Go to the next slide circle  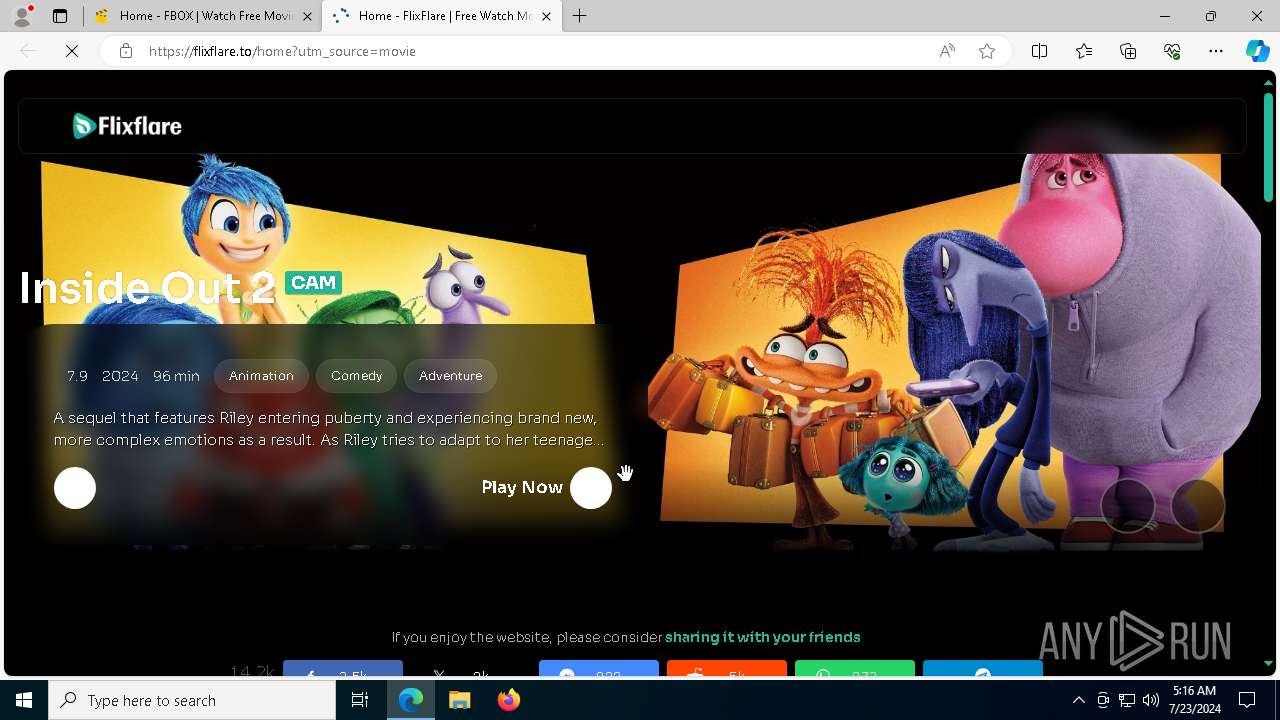[1198, 506]
